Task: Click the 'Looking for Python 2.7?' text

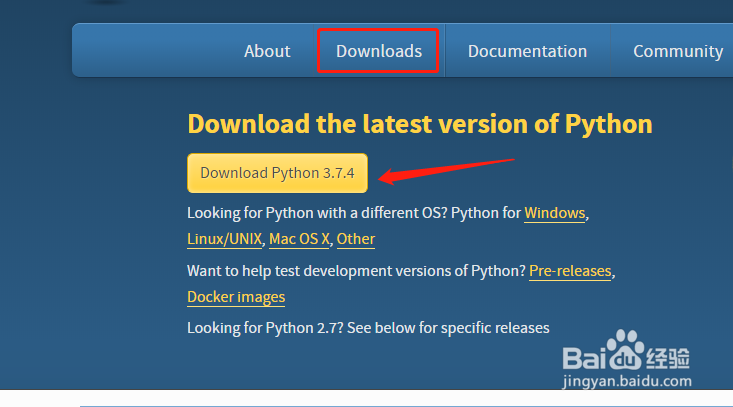Action: [368, 328]
